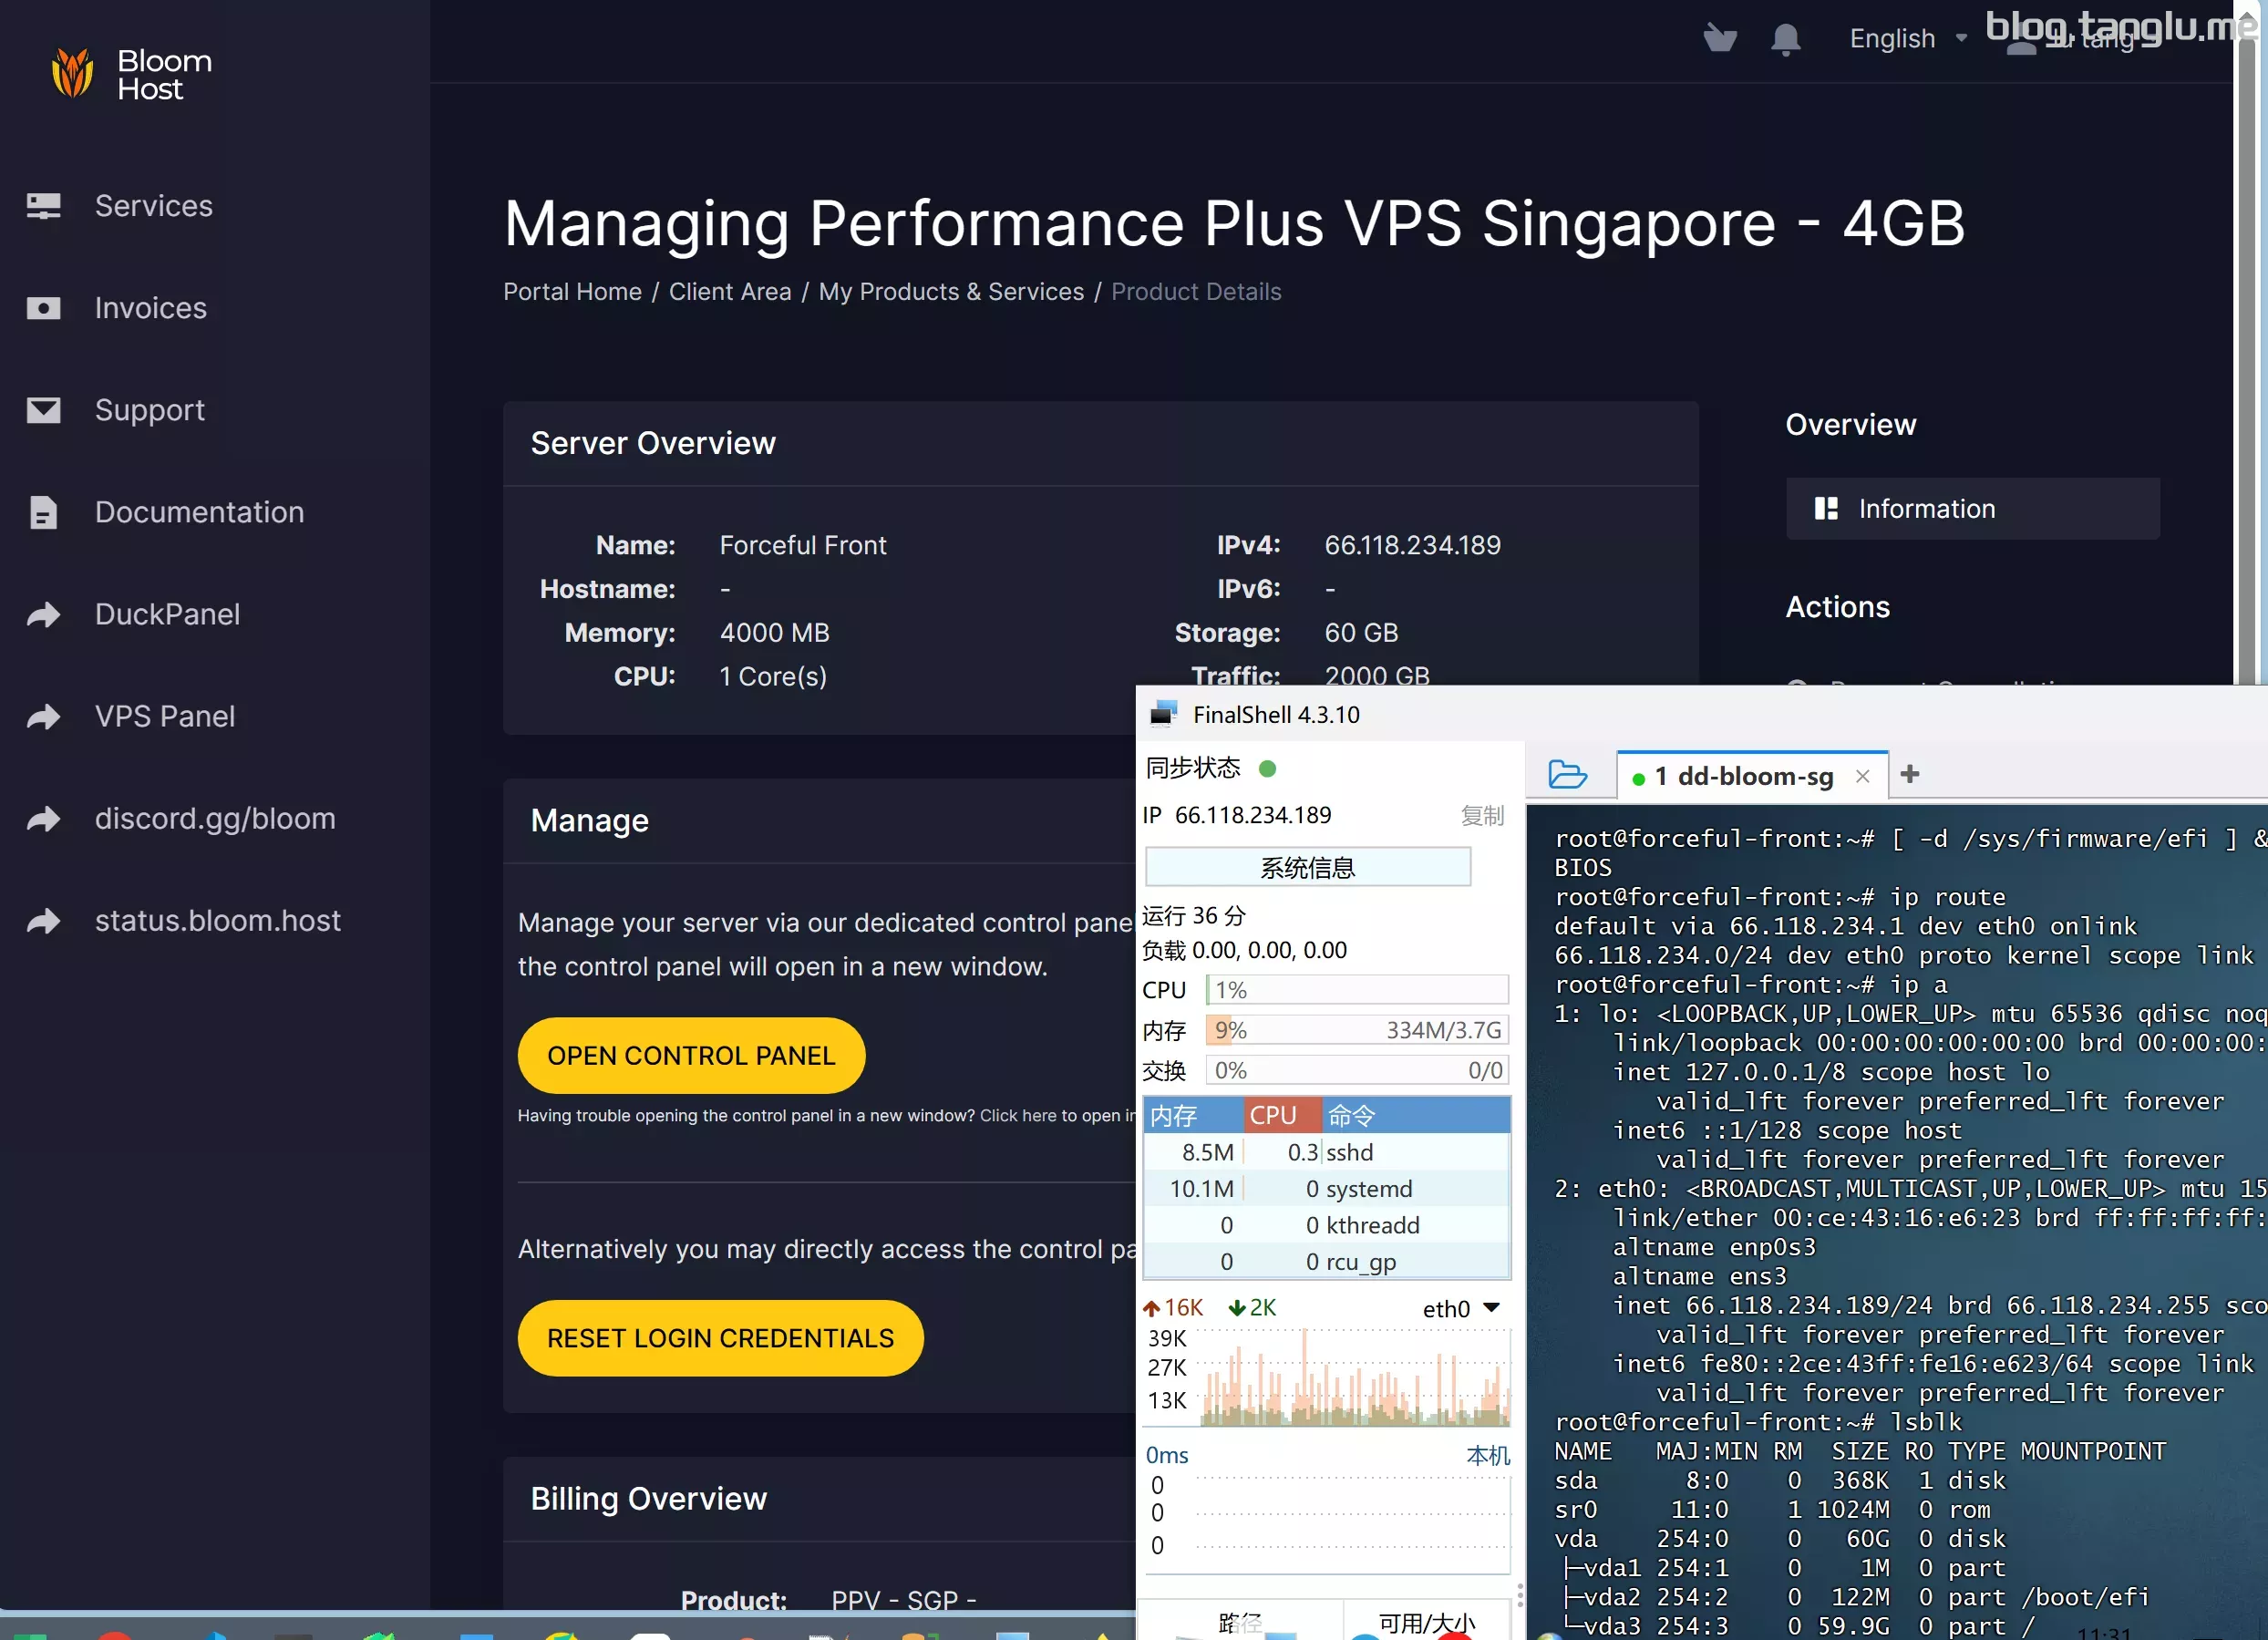2268x1640 pixels.
Task: Click 复制 to copy IP in FinalShell
Action: 1482,816
